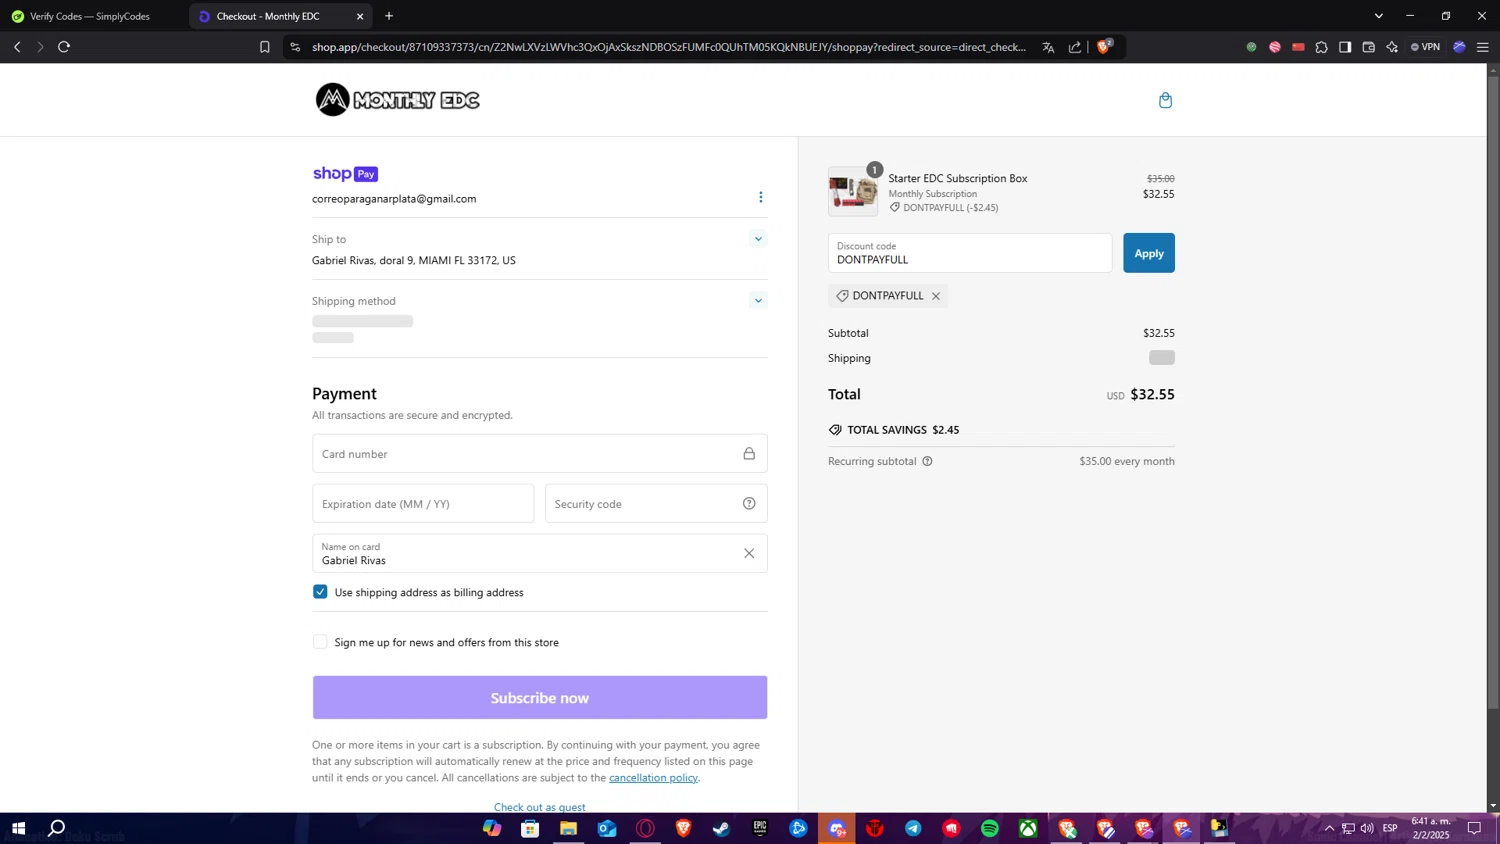Screen dimensions: 1500x844
Task: Bookmark this page
Action: click(265, 47)
